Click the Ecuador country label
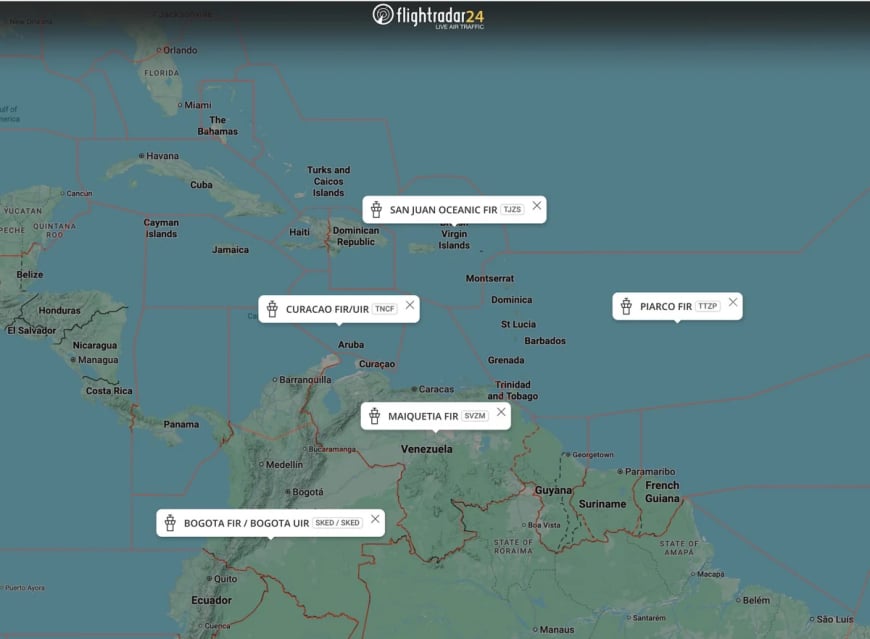The width and height of the screenshot is (870, 639). pos(211,600)
